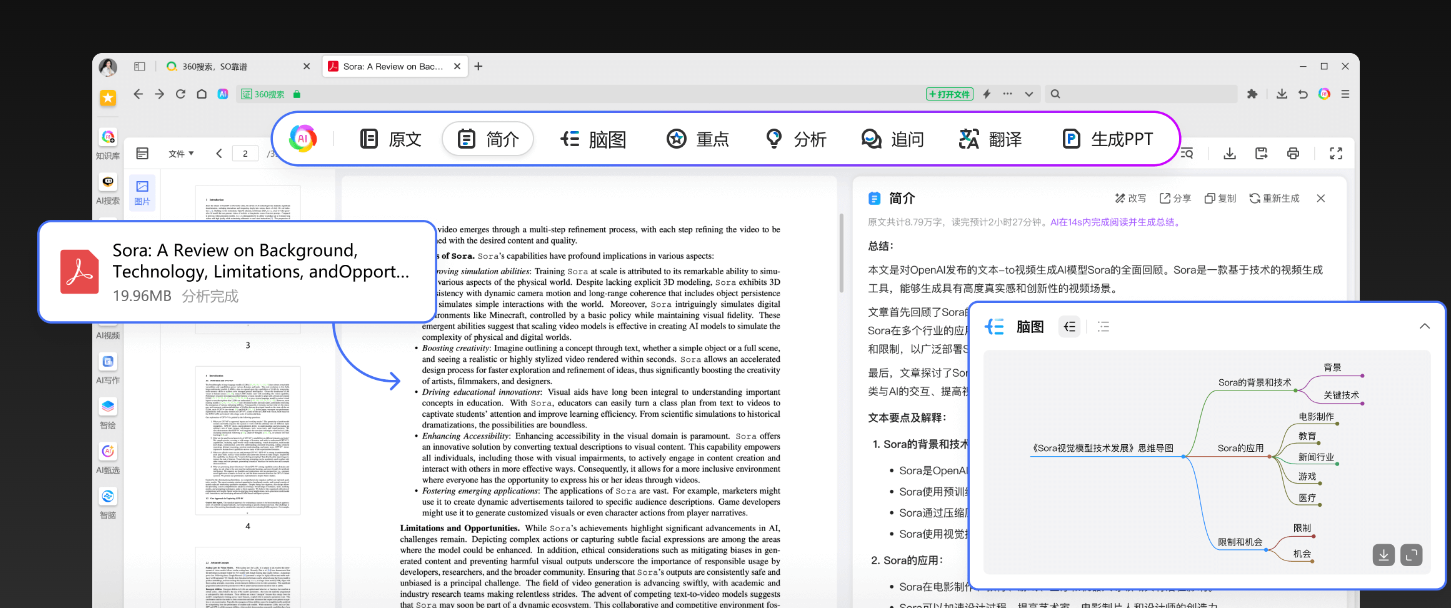The width and height of the screenshot is (1451, 608).
Task: Click 复制 to copy the summary
Action: click(1221, 198)
